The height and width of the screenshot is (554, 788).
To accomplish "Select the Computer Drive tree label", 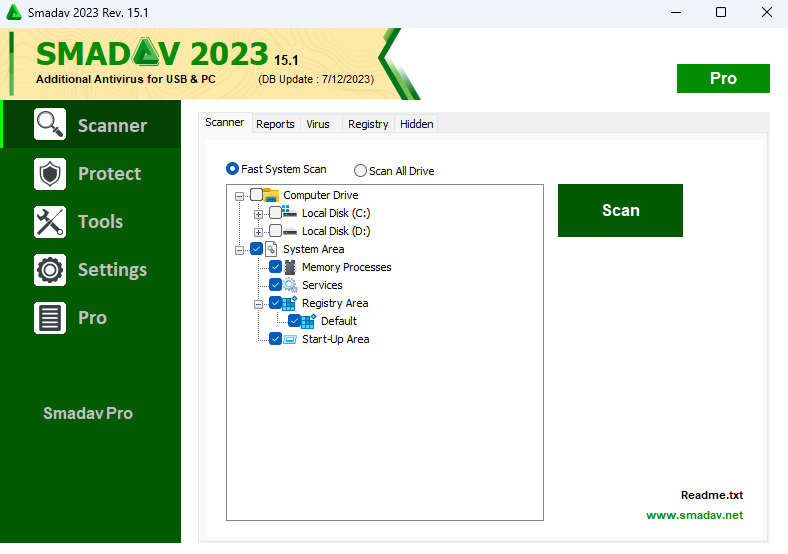I will point(321,195).
